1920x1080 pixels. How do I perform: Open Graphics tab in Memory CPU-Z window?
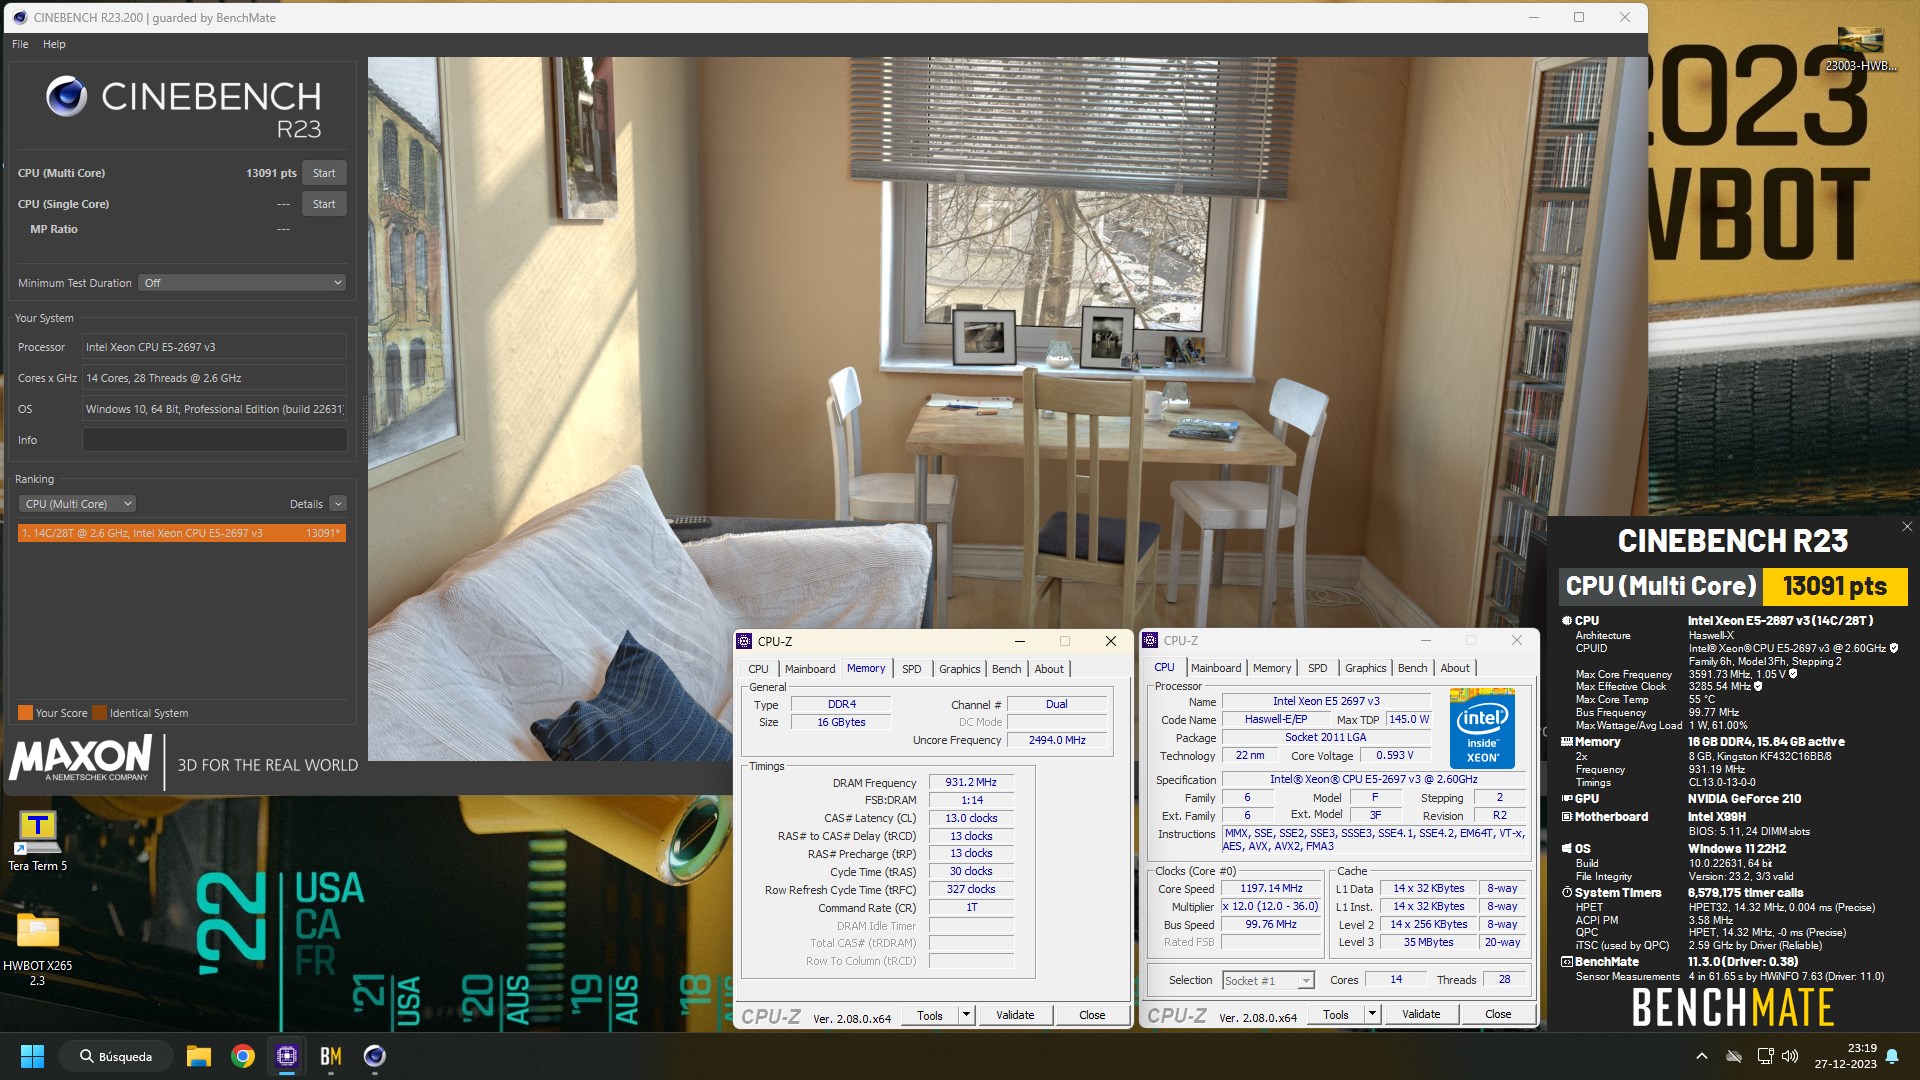pos(959,669)
